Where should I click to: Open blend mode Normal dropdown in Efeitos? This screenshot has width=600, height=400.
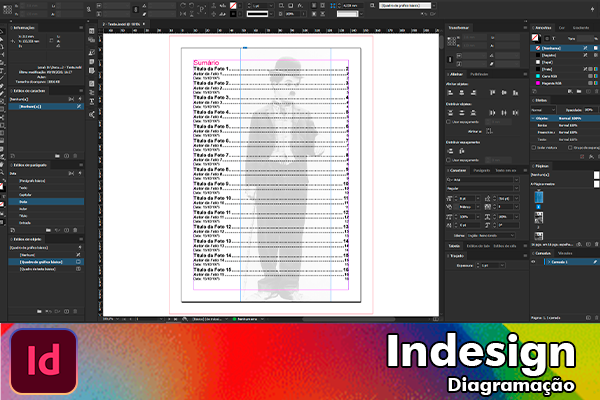(543, 110)
